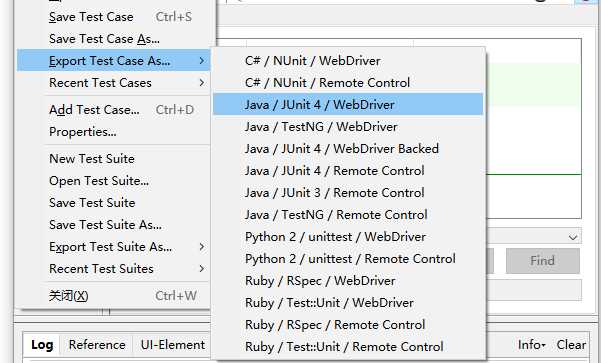601x363 pixels.
Task: Open the Info log level dropdown
Action: point(532,345)
